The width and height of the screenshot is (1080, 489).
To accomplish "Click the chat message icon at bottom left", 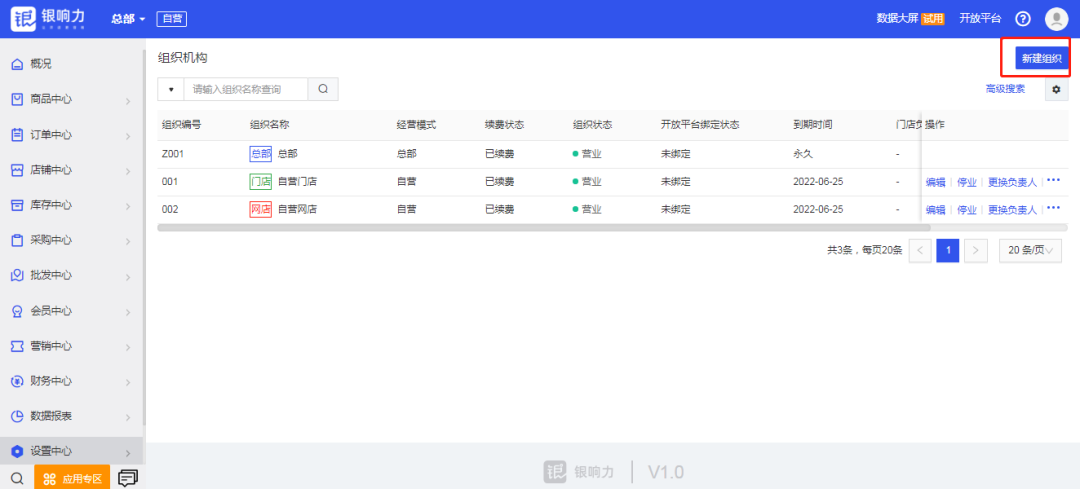I will click(x=127, y=478).
